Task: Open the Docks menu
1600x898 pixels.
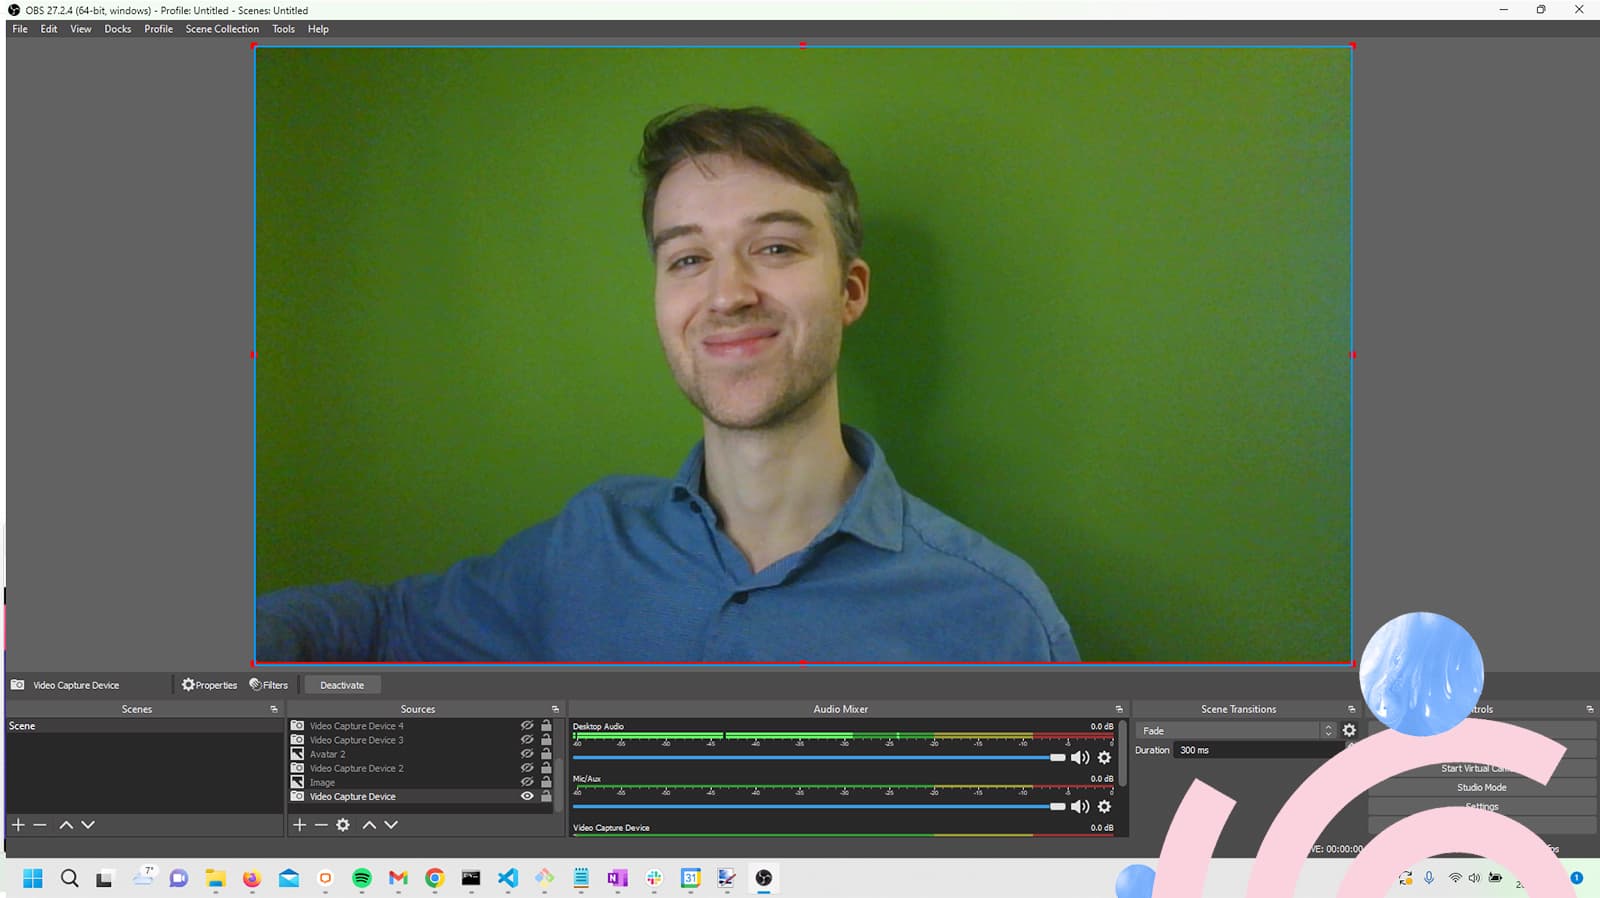Action: [118, 29]
